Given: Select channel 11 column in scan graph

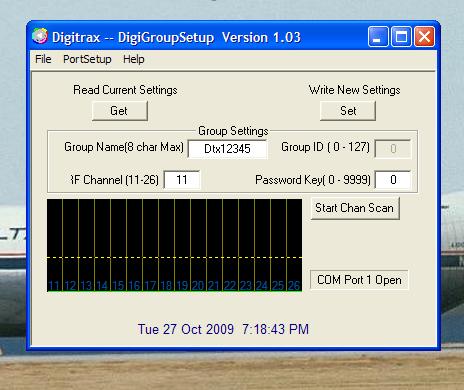Looking at the screenshot, I should click(x=55, y=245).
